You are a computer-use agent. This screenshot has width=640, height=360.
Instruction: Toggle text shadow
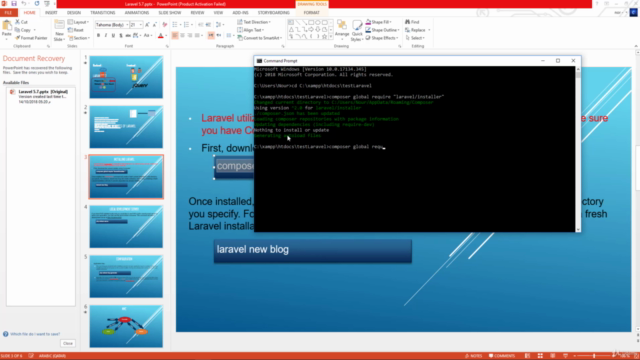tap(120, 36)
